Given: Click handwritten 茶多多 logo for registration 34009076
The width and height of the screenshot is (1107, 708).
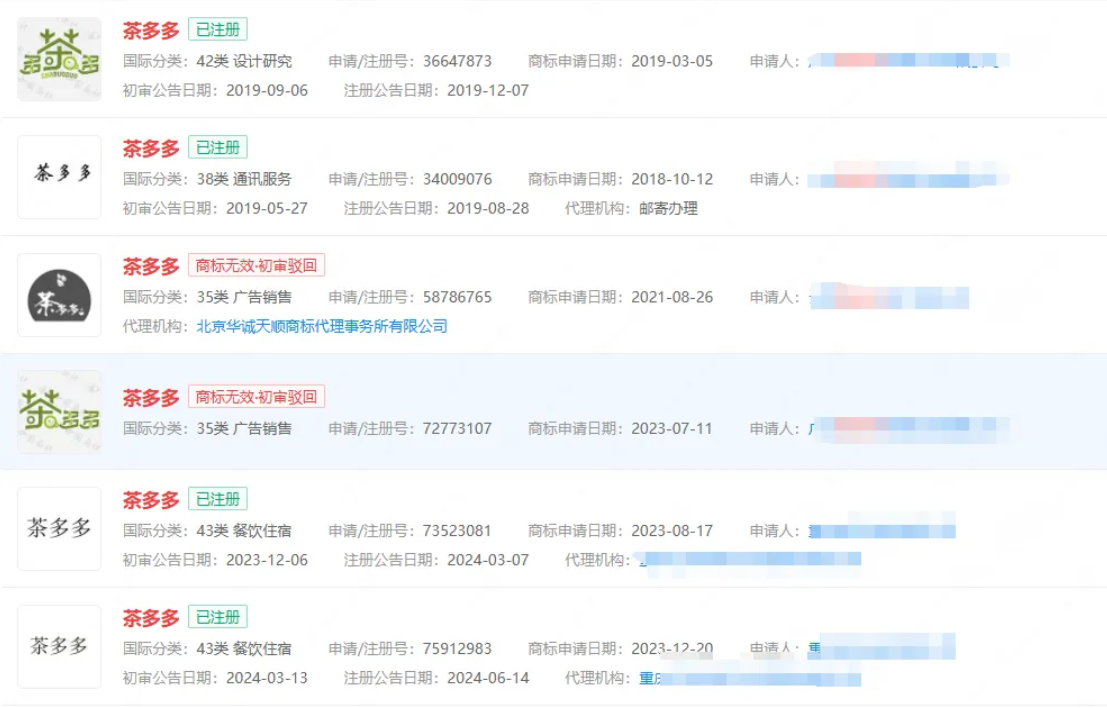Looking at the screenshot, I should pyautogui.click(x=59, y=177).
